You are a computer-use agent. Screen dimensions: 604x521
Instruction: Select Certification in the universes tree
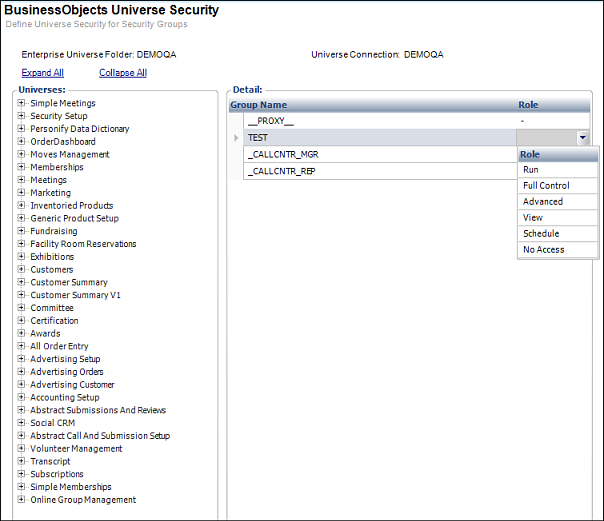coord(54,320)
